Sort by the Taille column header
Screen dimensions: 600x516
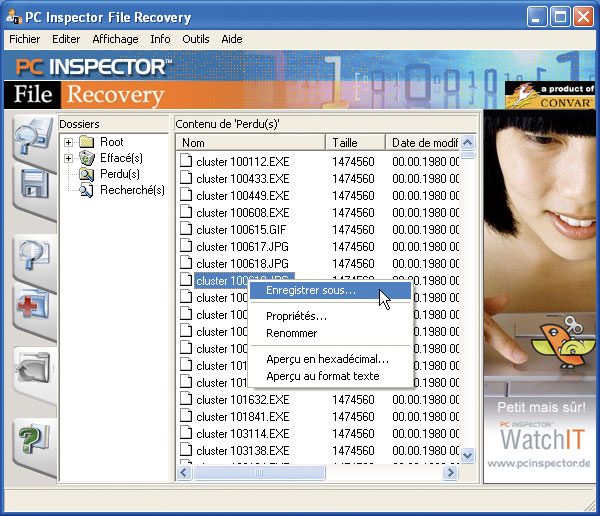[355, 143]
